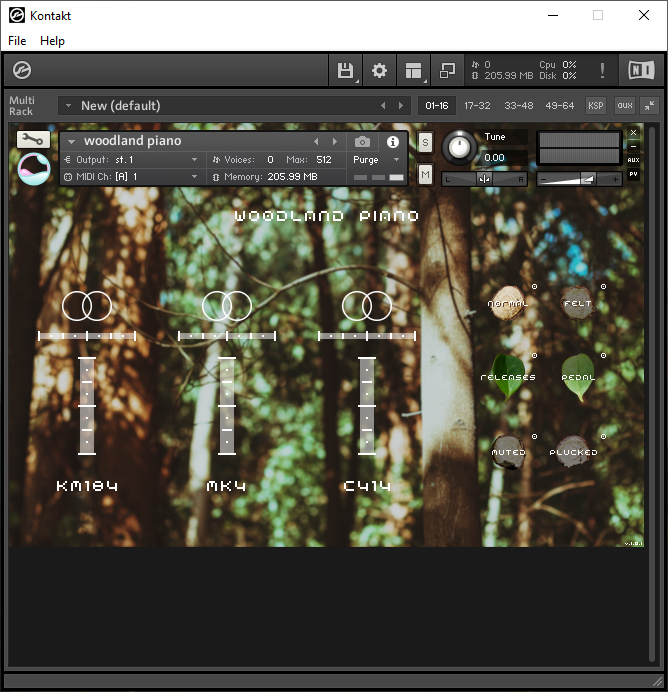Toggle the small circle beside Pedal
668x692 pixels.
[x=603, y=355]
